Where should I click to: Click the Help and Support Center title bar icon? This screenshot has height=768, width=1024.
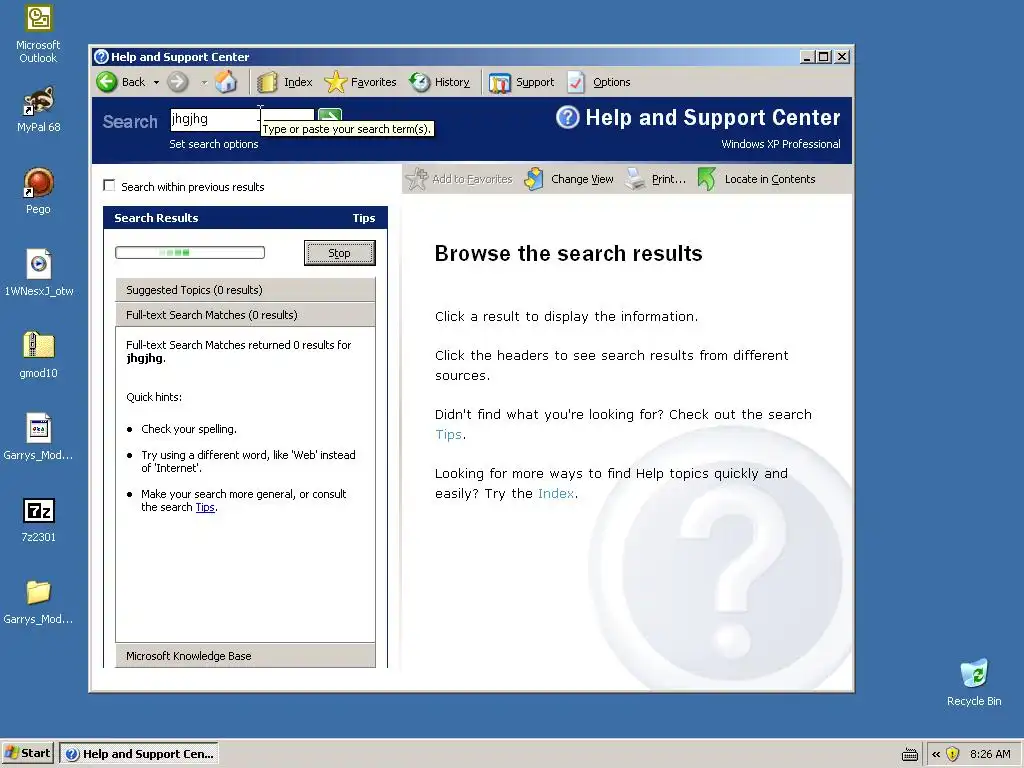pos(101,57)
